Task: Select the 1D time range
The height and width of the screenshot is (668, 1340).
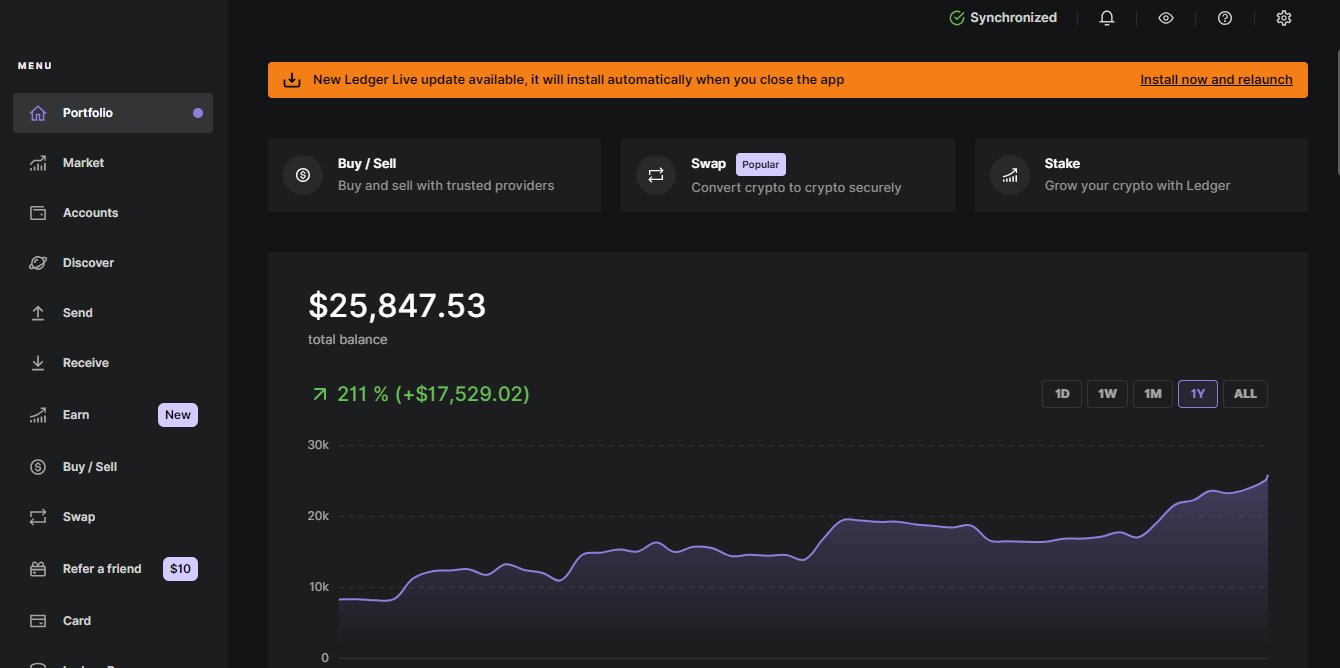Action: point(1062,394)
